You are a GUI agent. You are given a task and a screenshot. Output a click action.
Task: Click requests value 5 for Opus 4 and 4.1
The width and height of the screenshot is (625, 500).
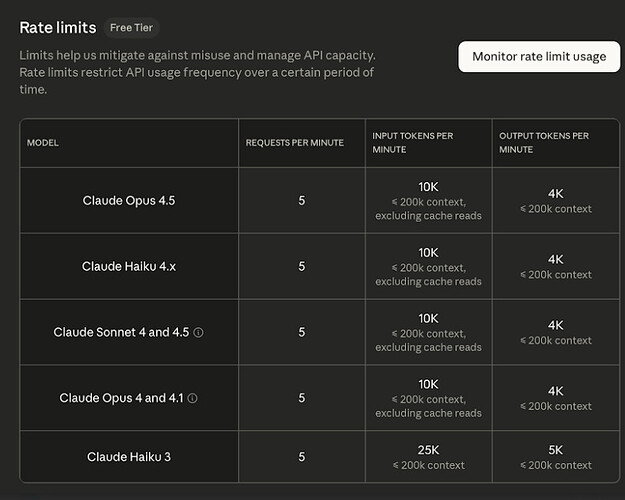tap(302, 398)
